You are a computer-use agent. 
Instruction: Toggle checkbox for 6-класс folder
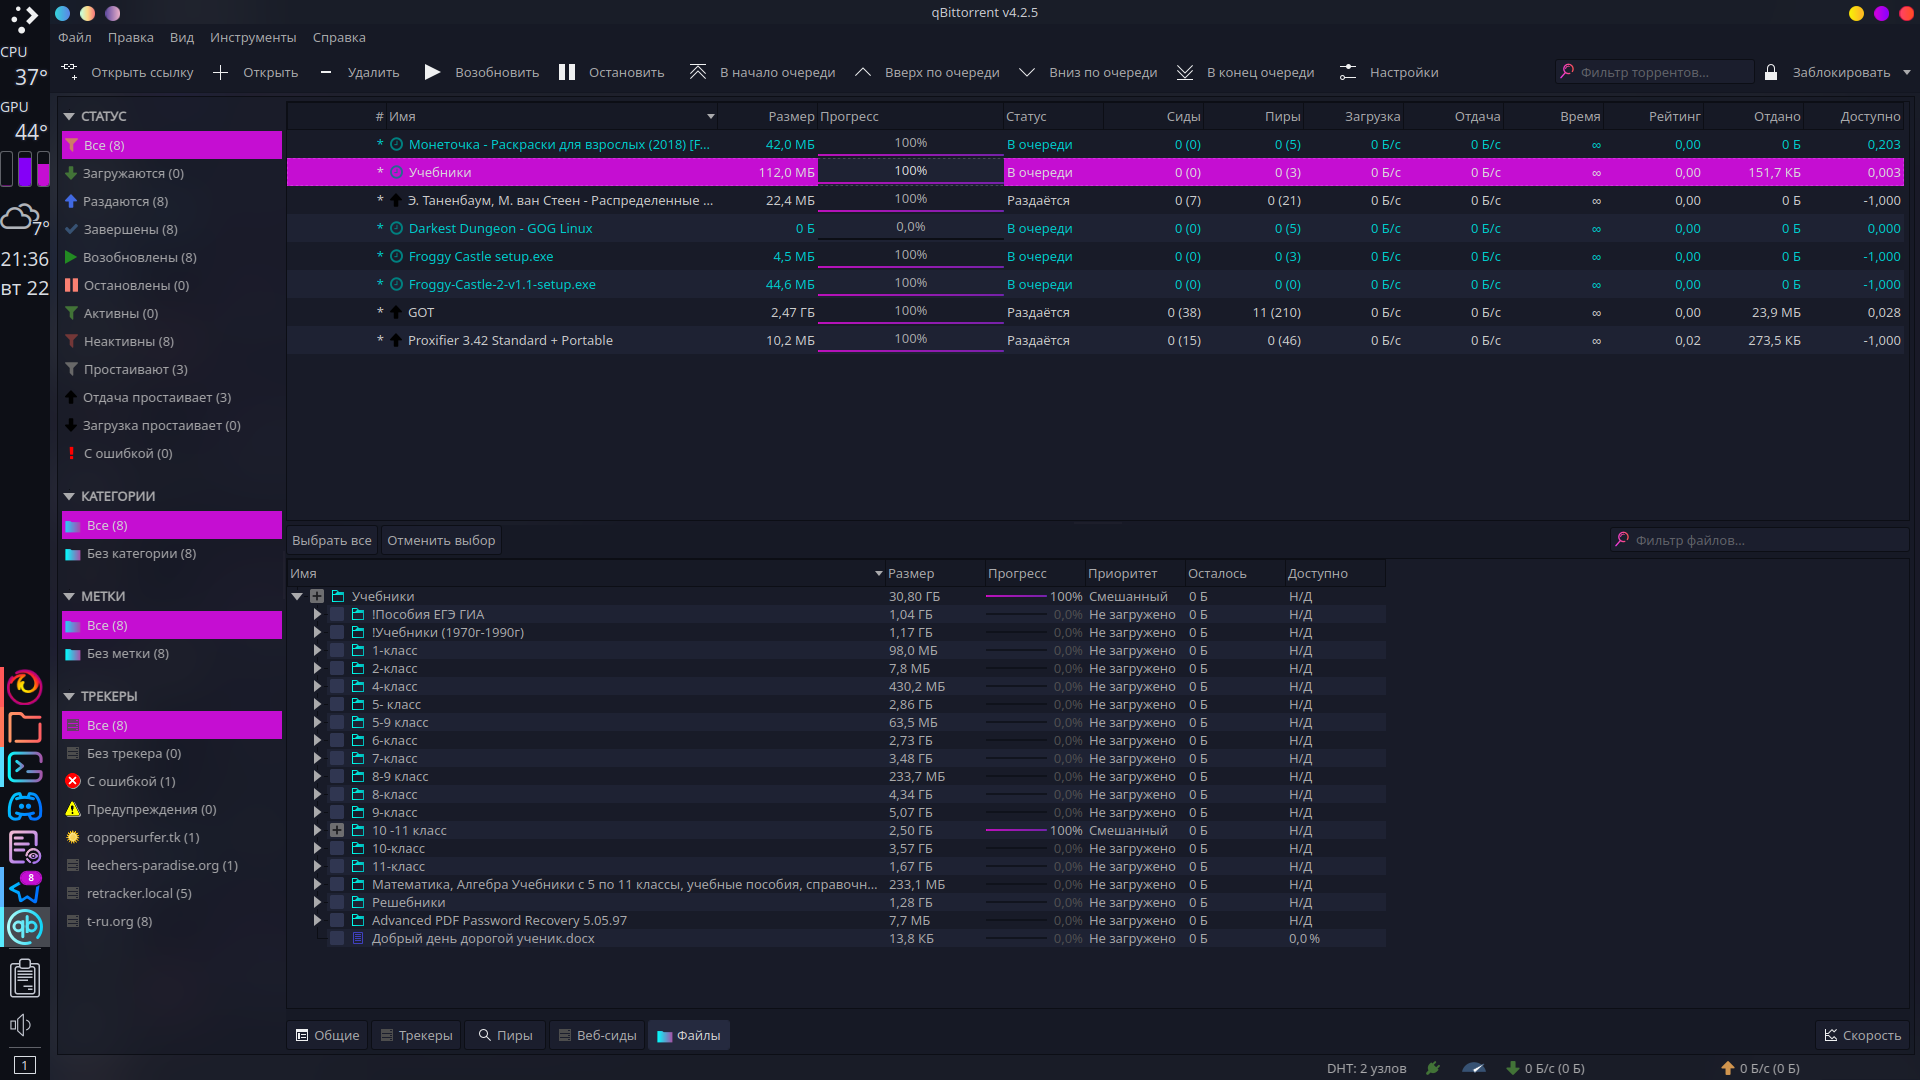pyautogui.click(x=337, y=740)
